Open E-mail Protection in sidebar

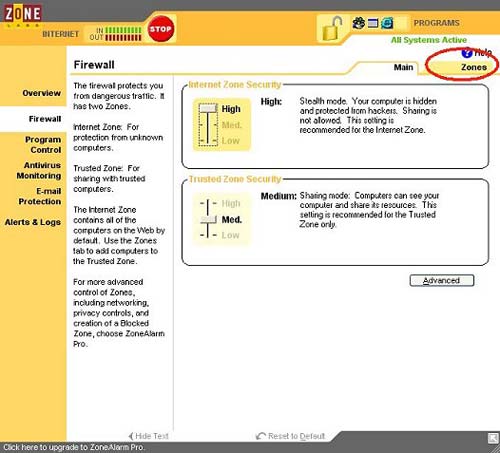coord(40,196)
